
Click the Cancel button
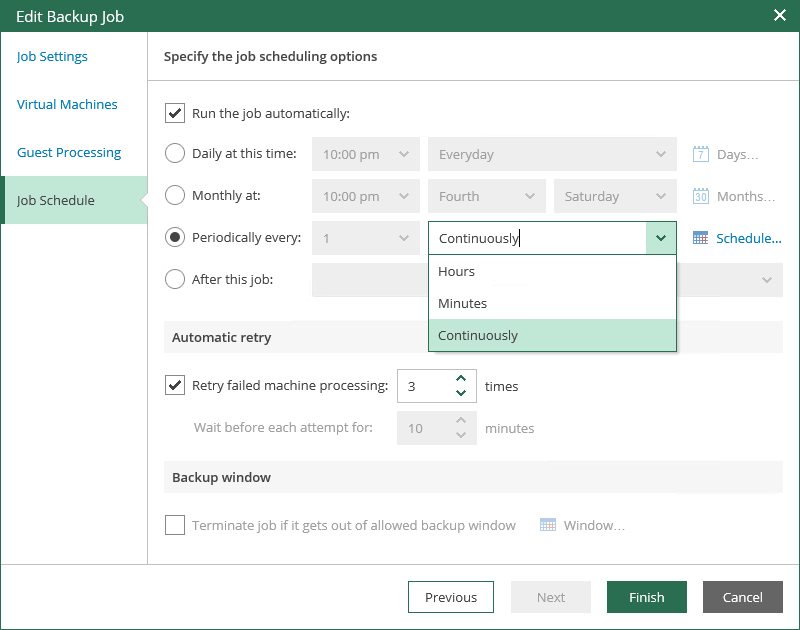point(743,597)
